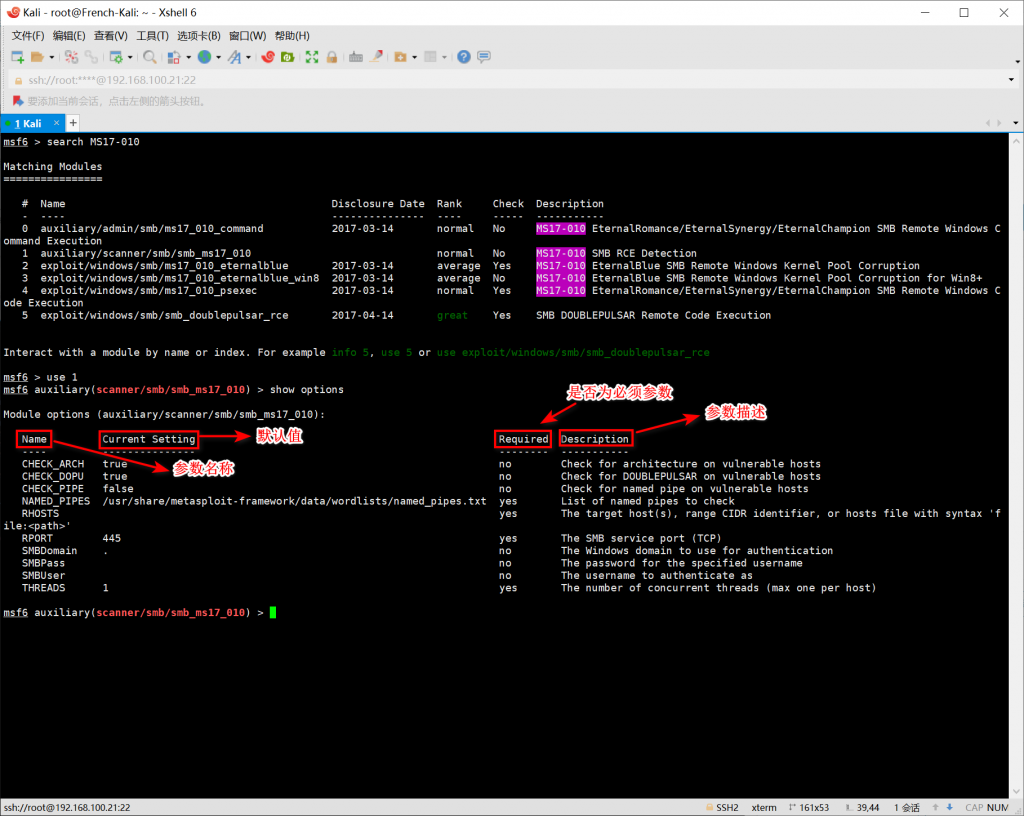1024x816 pixels.
Task: Open the 查看(V) menu
Action: tap(110, 36)
